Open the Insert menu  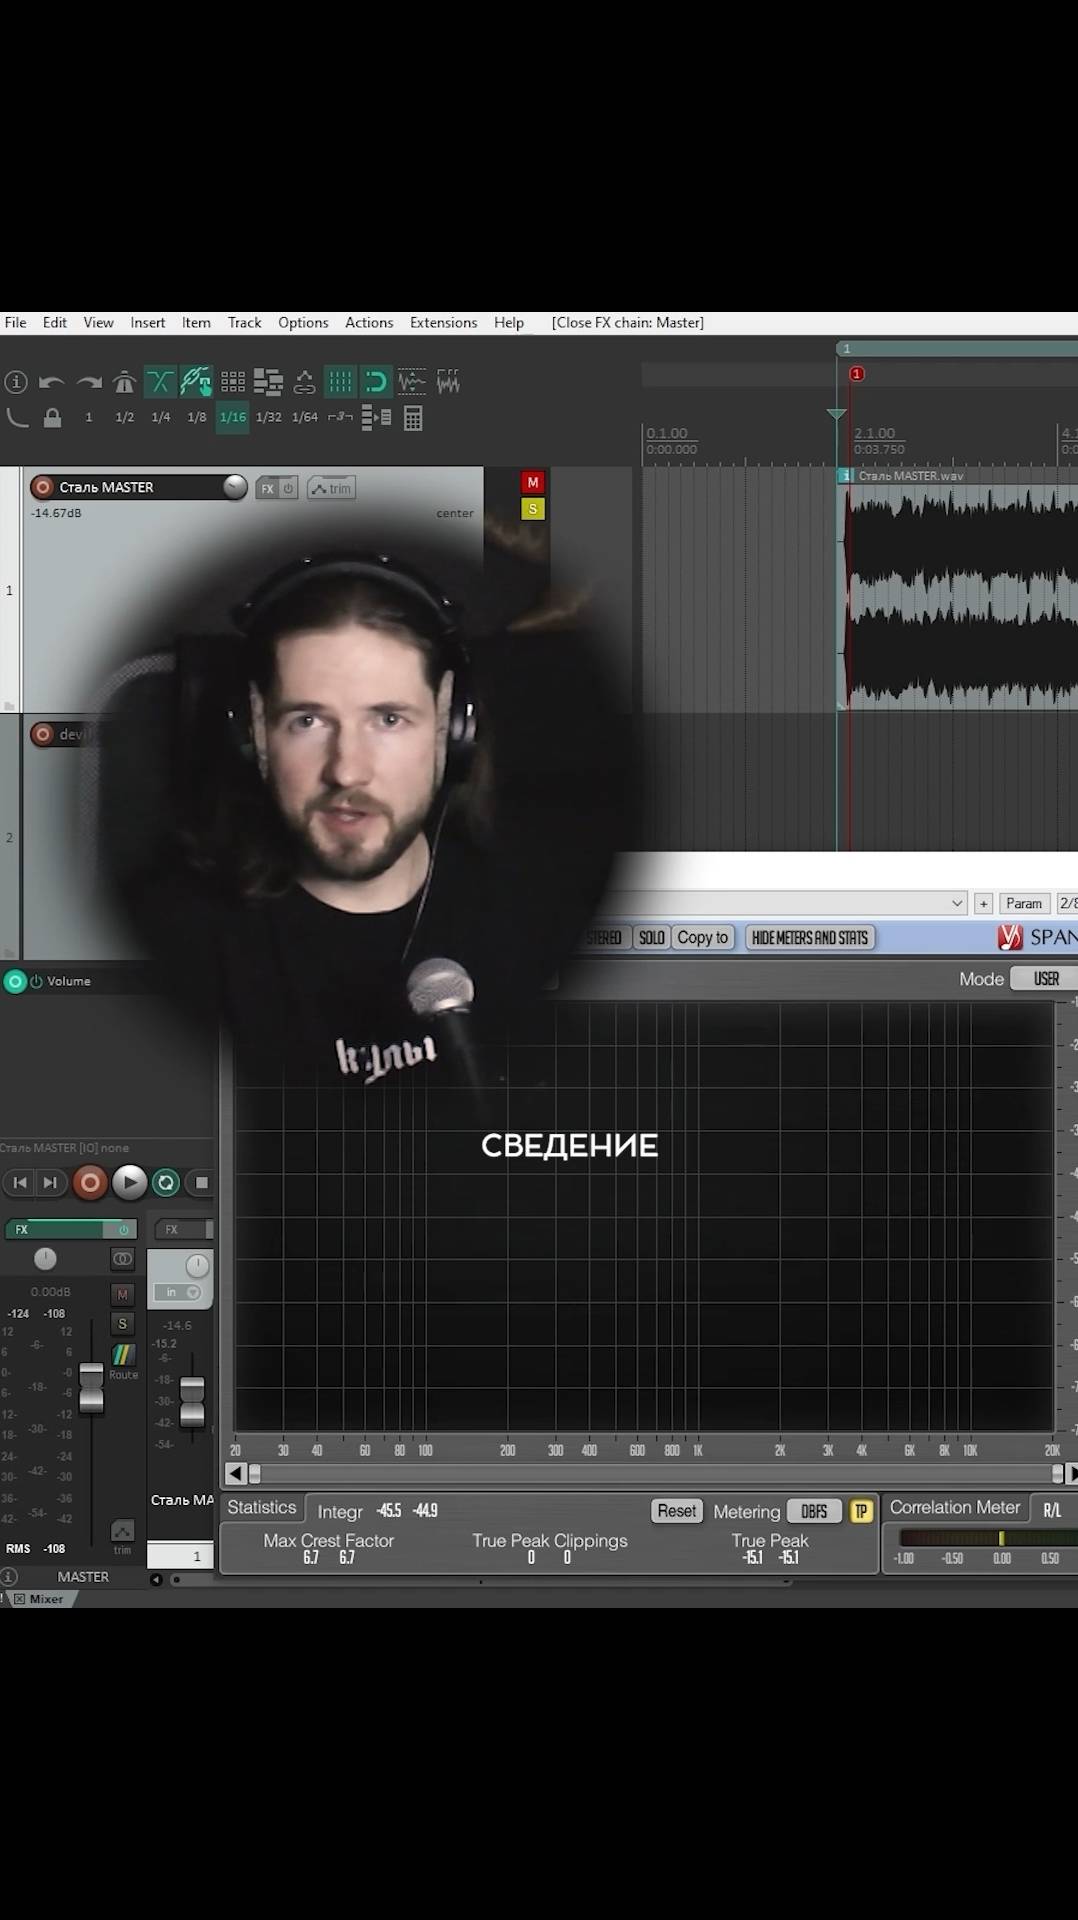[148, 322]
